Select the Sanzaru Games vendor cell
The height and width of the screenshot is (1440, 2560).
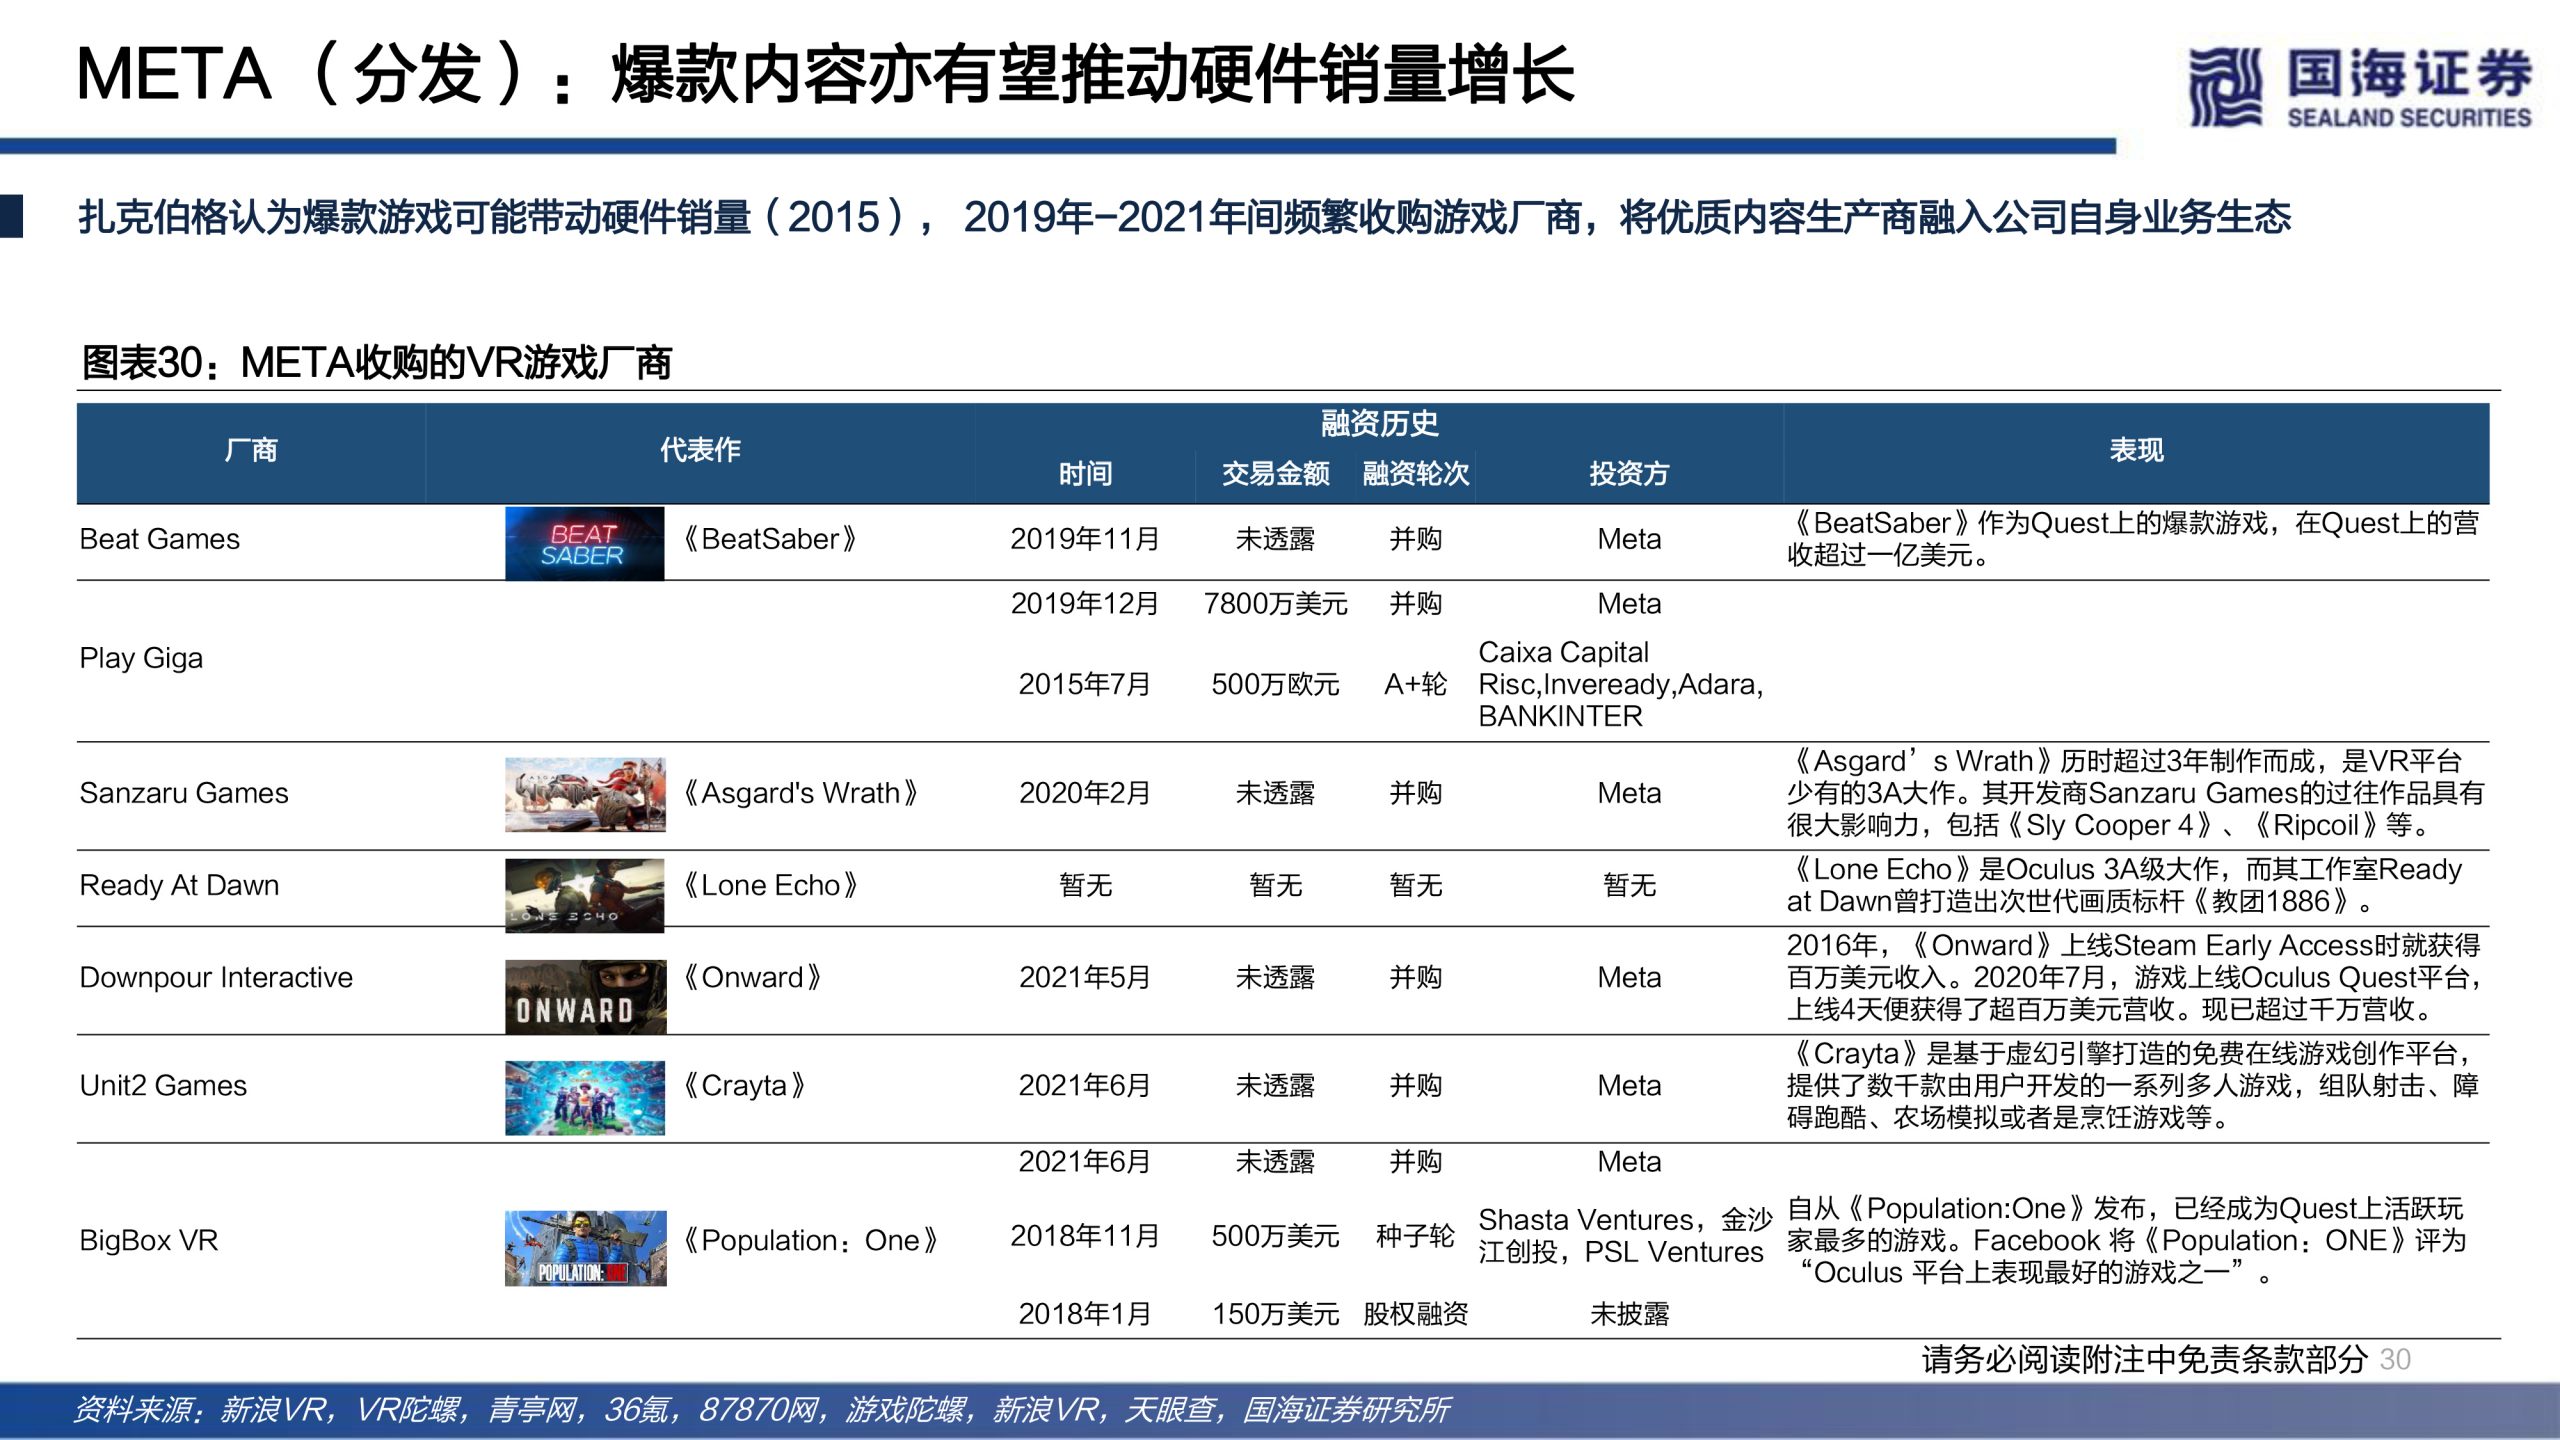184,793
